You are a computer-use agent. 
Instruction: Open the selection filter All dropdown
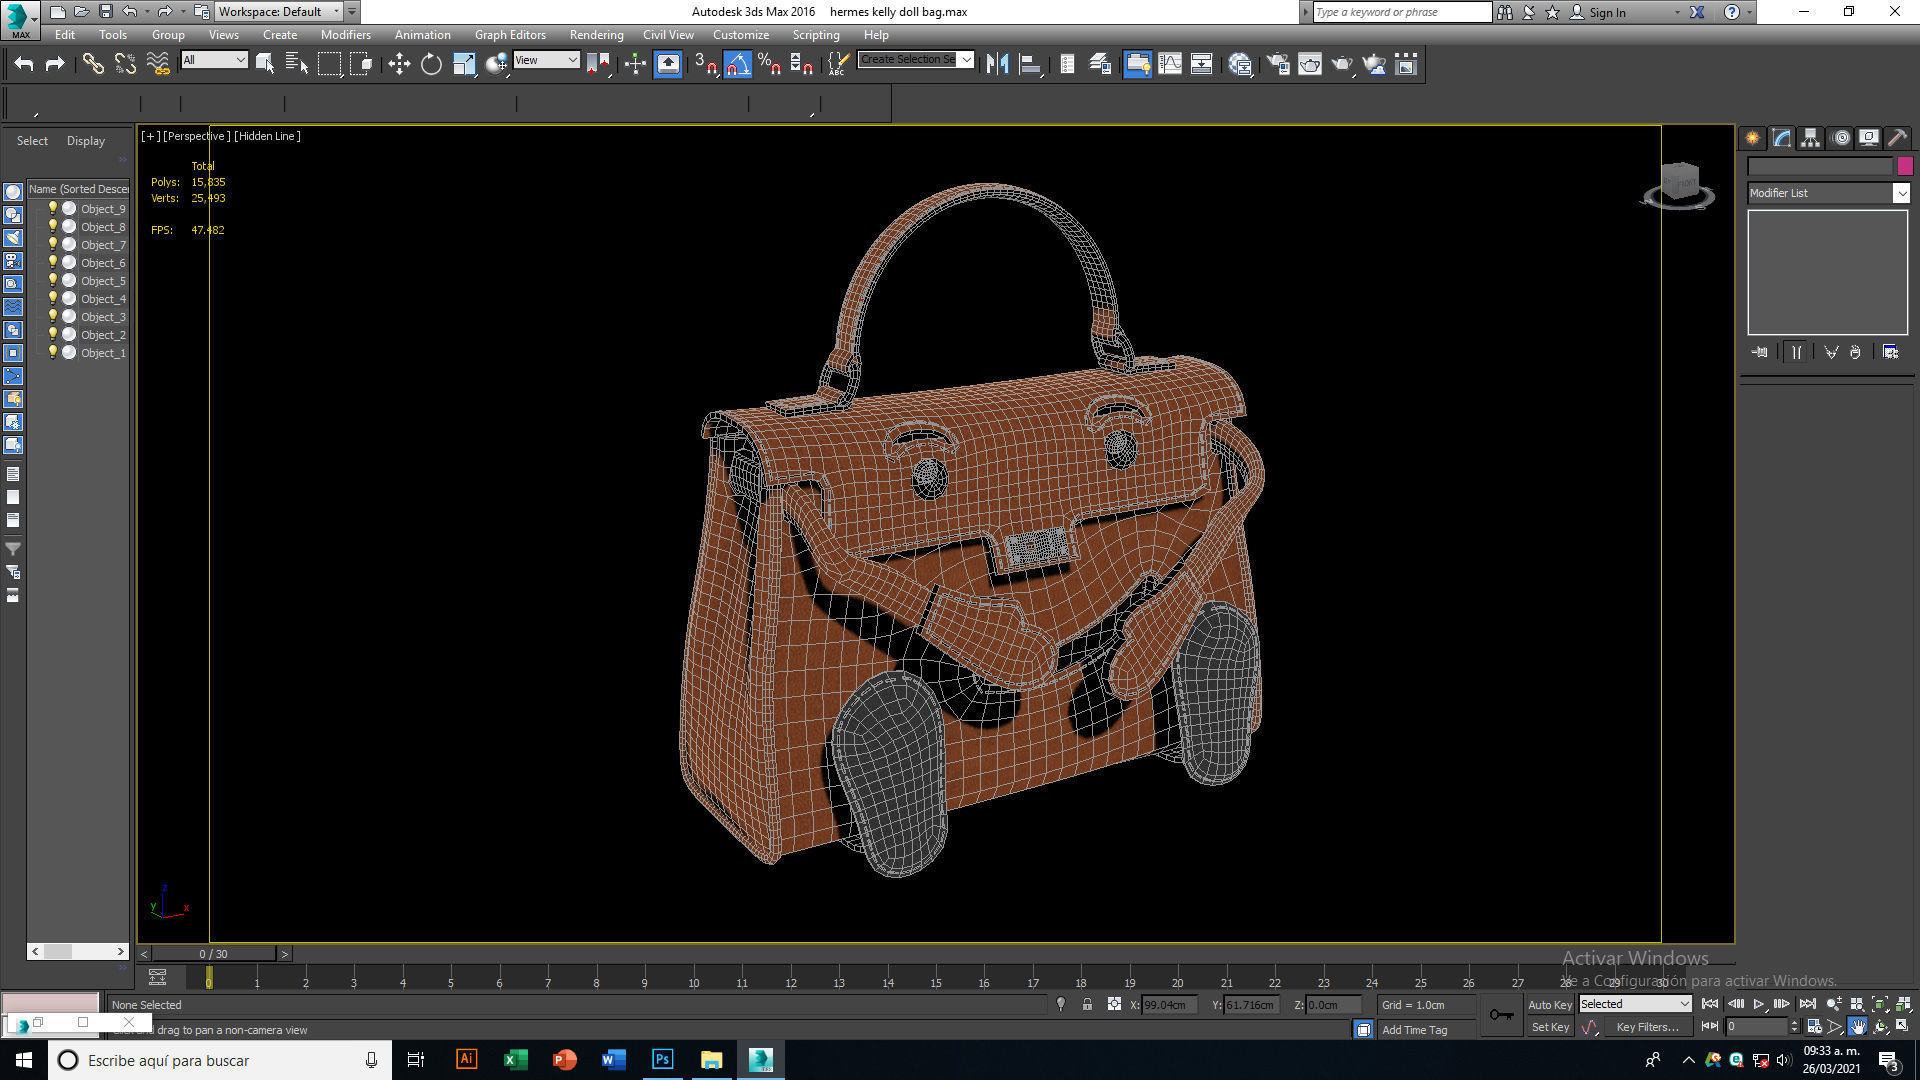(x=214, y=60)
